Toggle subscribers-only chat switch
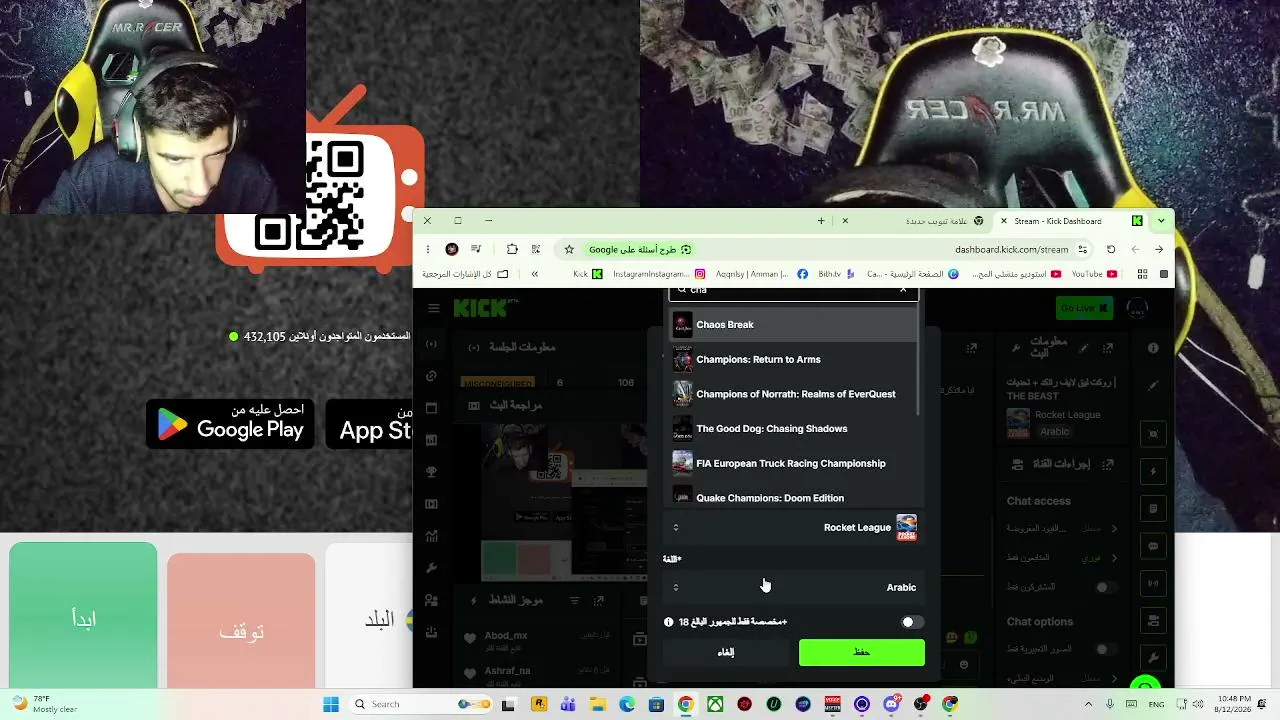Image resolution: width=1280 pixels, height=720 pixels. click(1105, 587)
